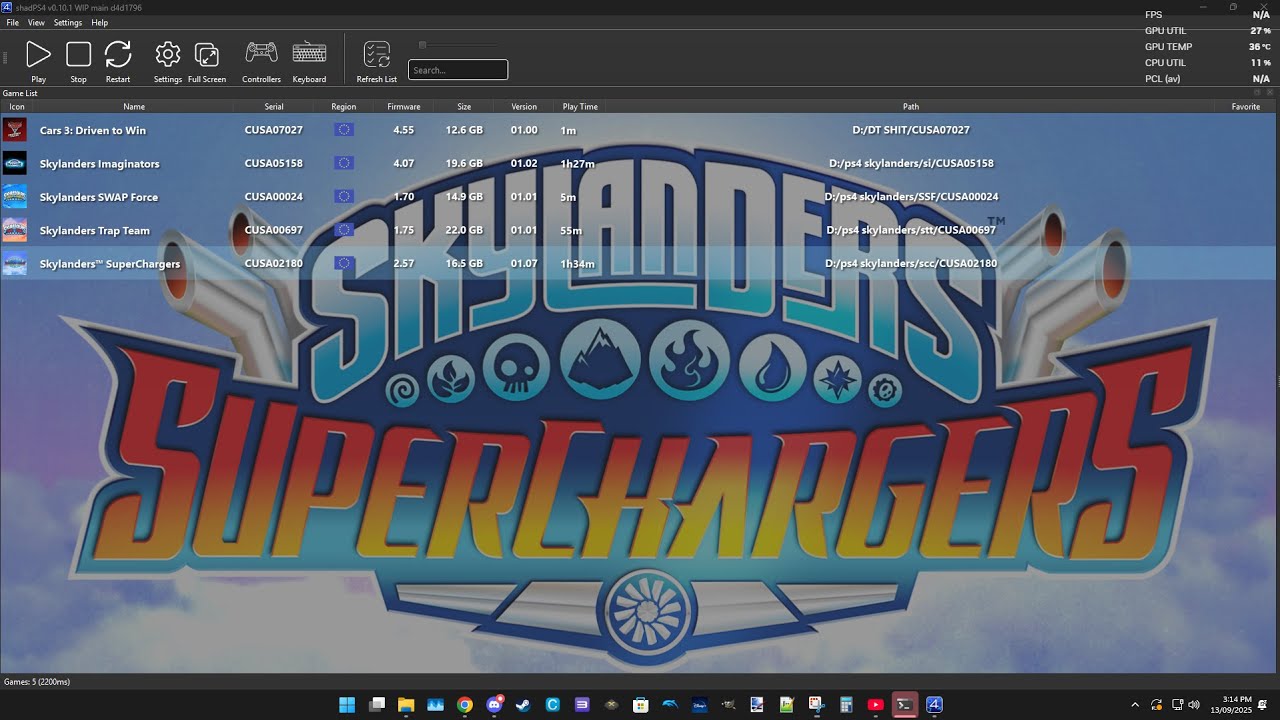Screen dimensions: 1280x720
Task: Select Skylanders SuperChargers game name
Action: point(110,264)
